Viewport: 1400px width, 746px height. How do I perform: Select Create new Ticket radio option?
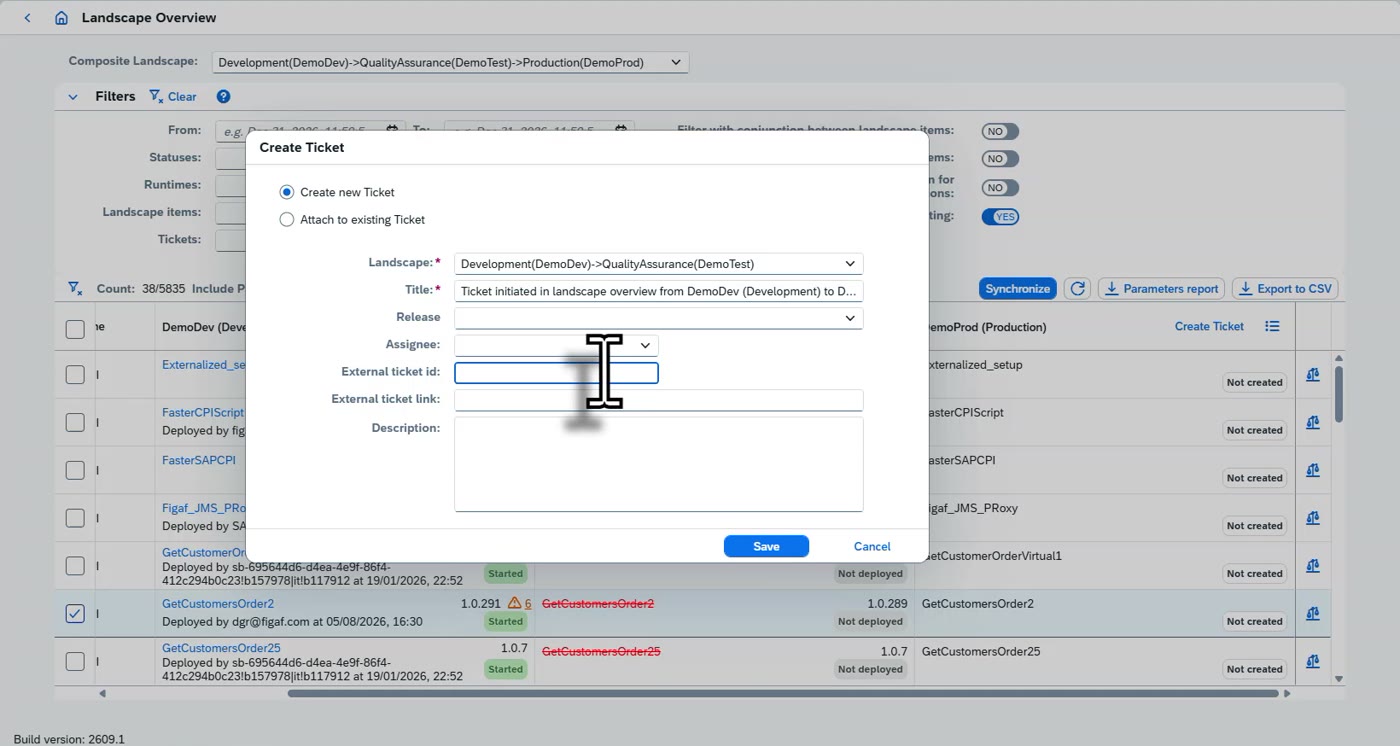tap(287, 192)
